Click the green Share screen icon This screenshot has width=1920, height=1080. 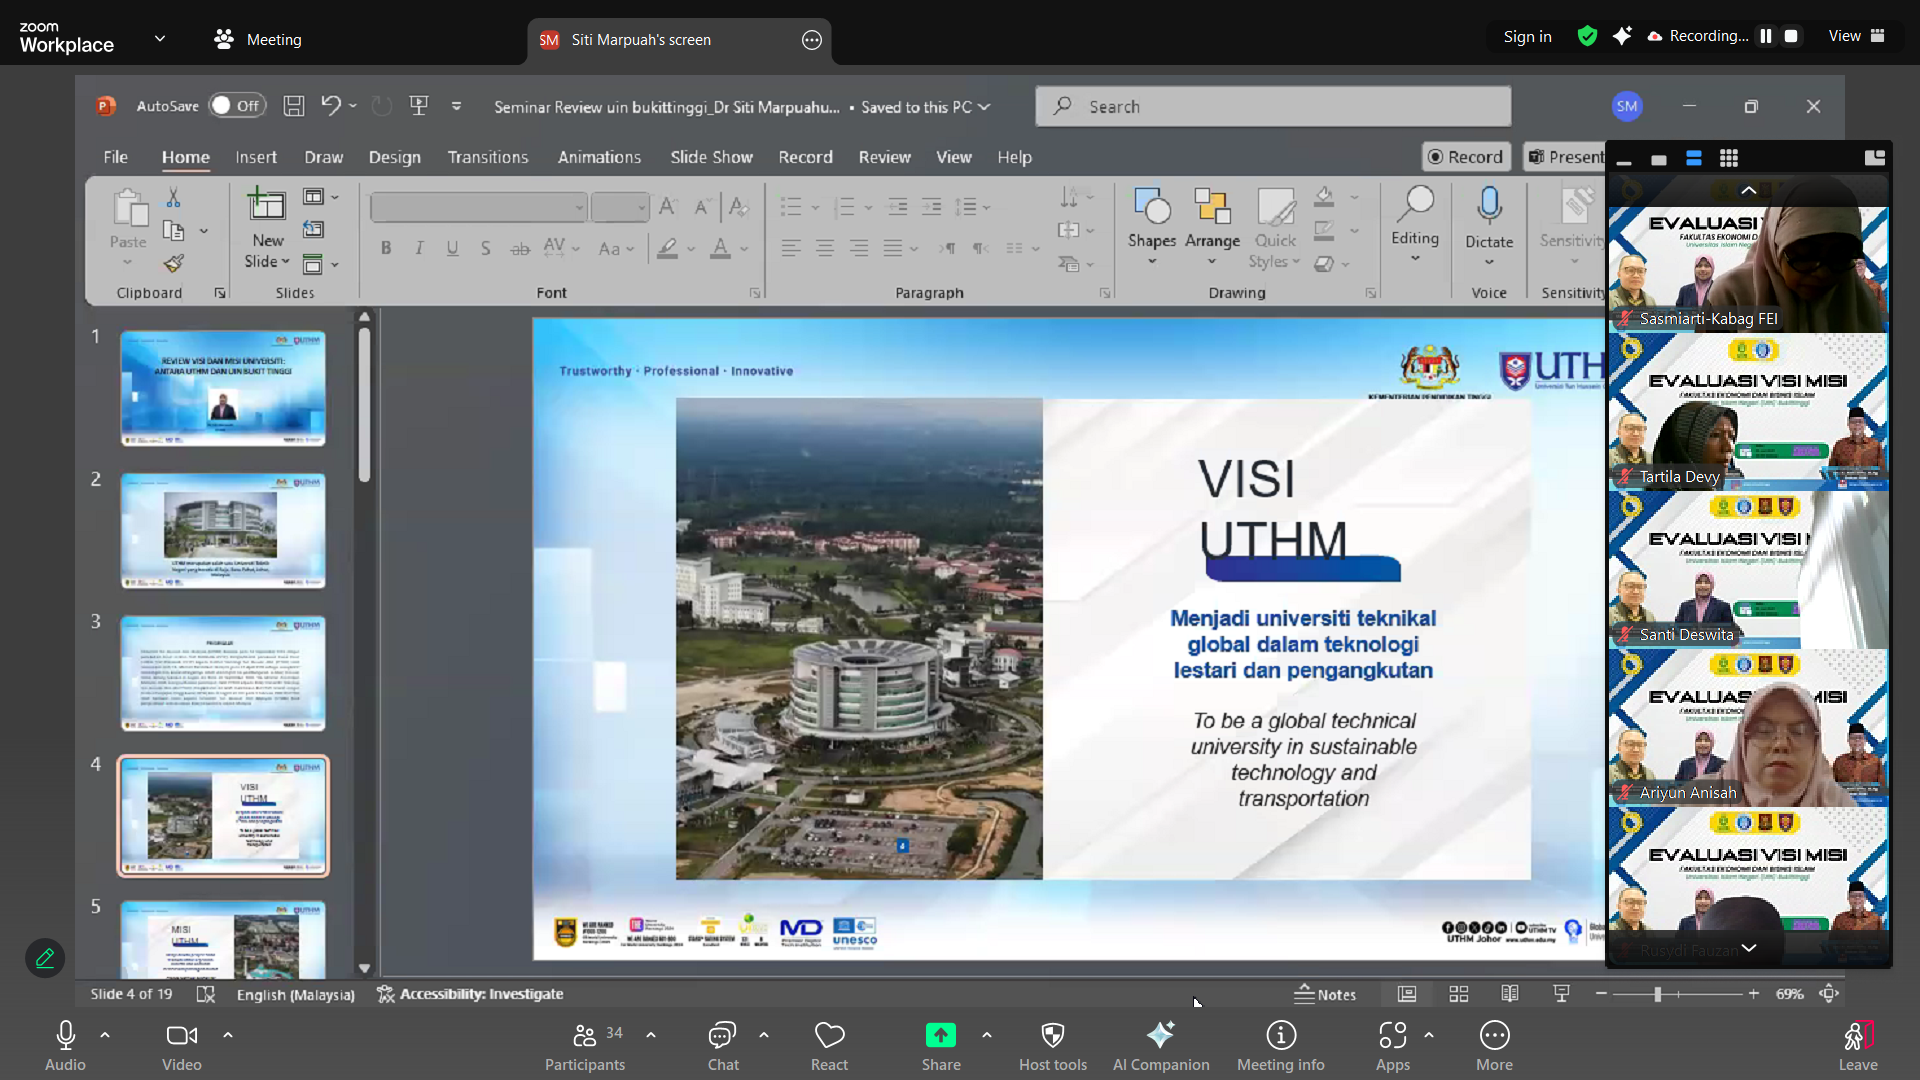coord(940,1035)
